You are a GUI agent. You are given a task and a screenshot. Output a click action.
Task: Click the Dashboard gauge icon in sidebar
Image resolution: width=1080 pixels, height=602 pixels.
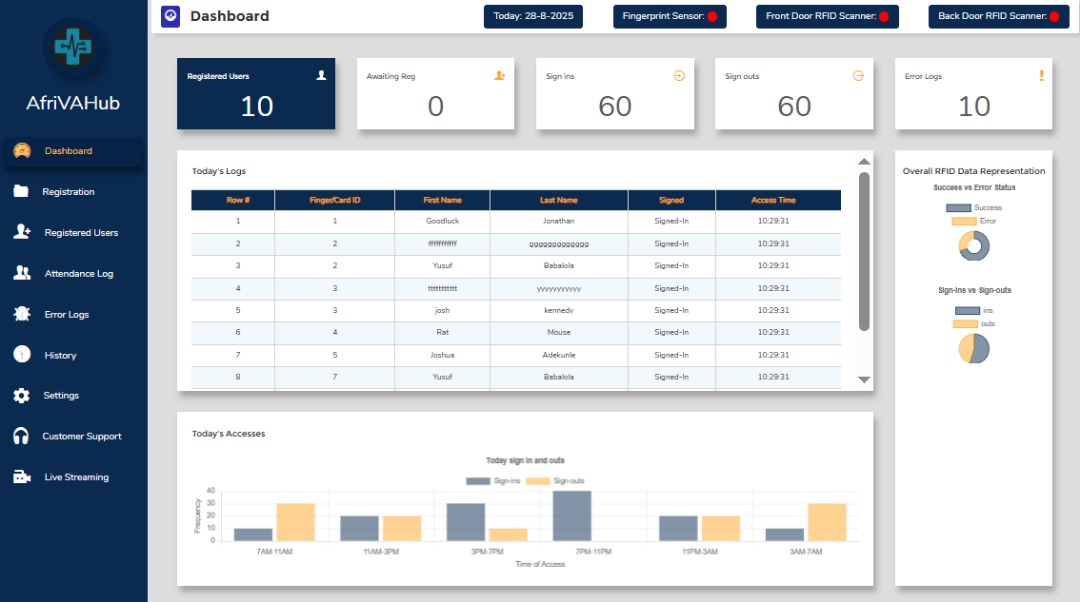click(x=22, y=151)
